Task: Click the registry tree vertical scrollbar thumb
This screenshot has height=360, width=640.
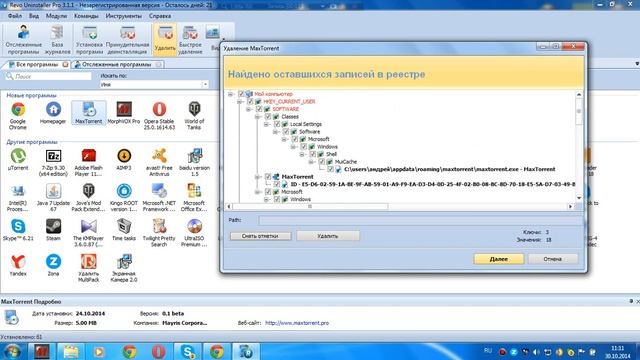Action: pyautogui.click(x=579, y=112)
